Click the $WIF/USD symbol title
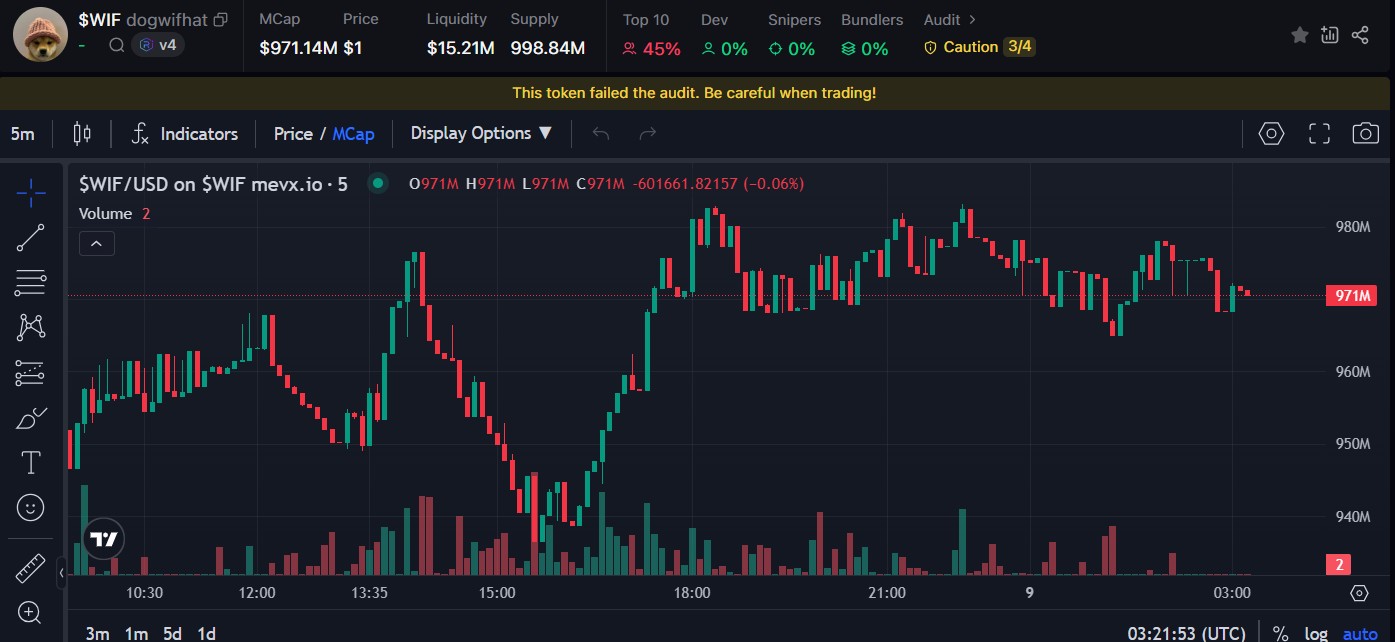The height and width of the screenshot is (642, 1395). pos(213,183)
